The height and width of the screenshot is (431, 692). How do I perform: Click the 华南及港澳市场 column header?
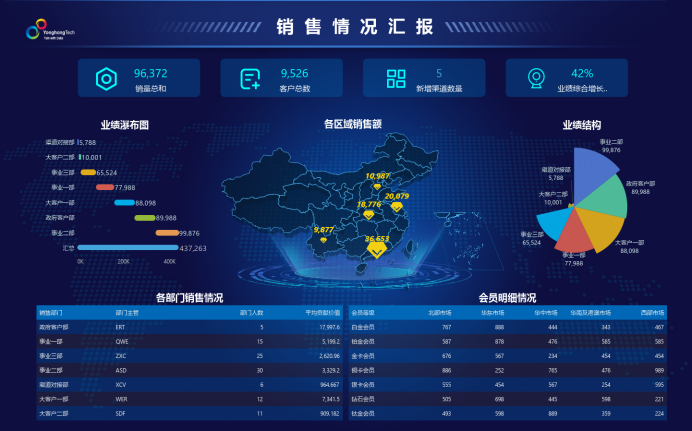590,312
